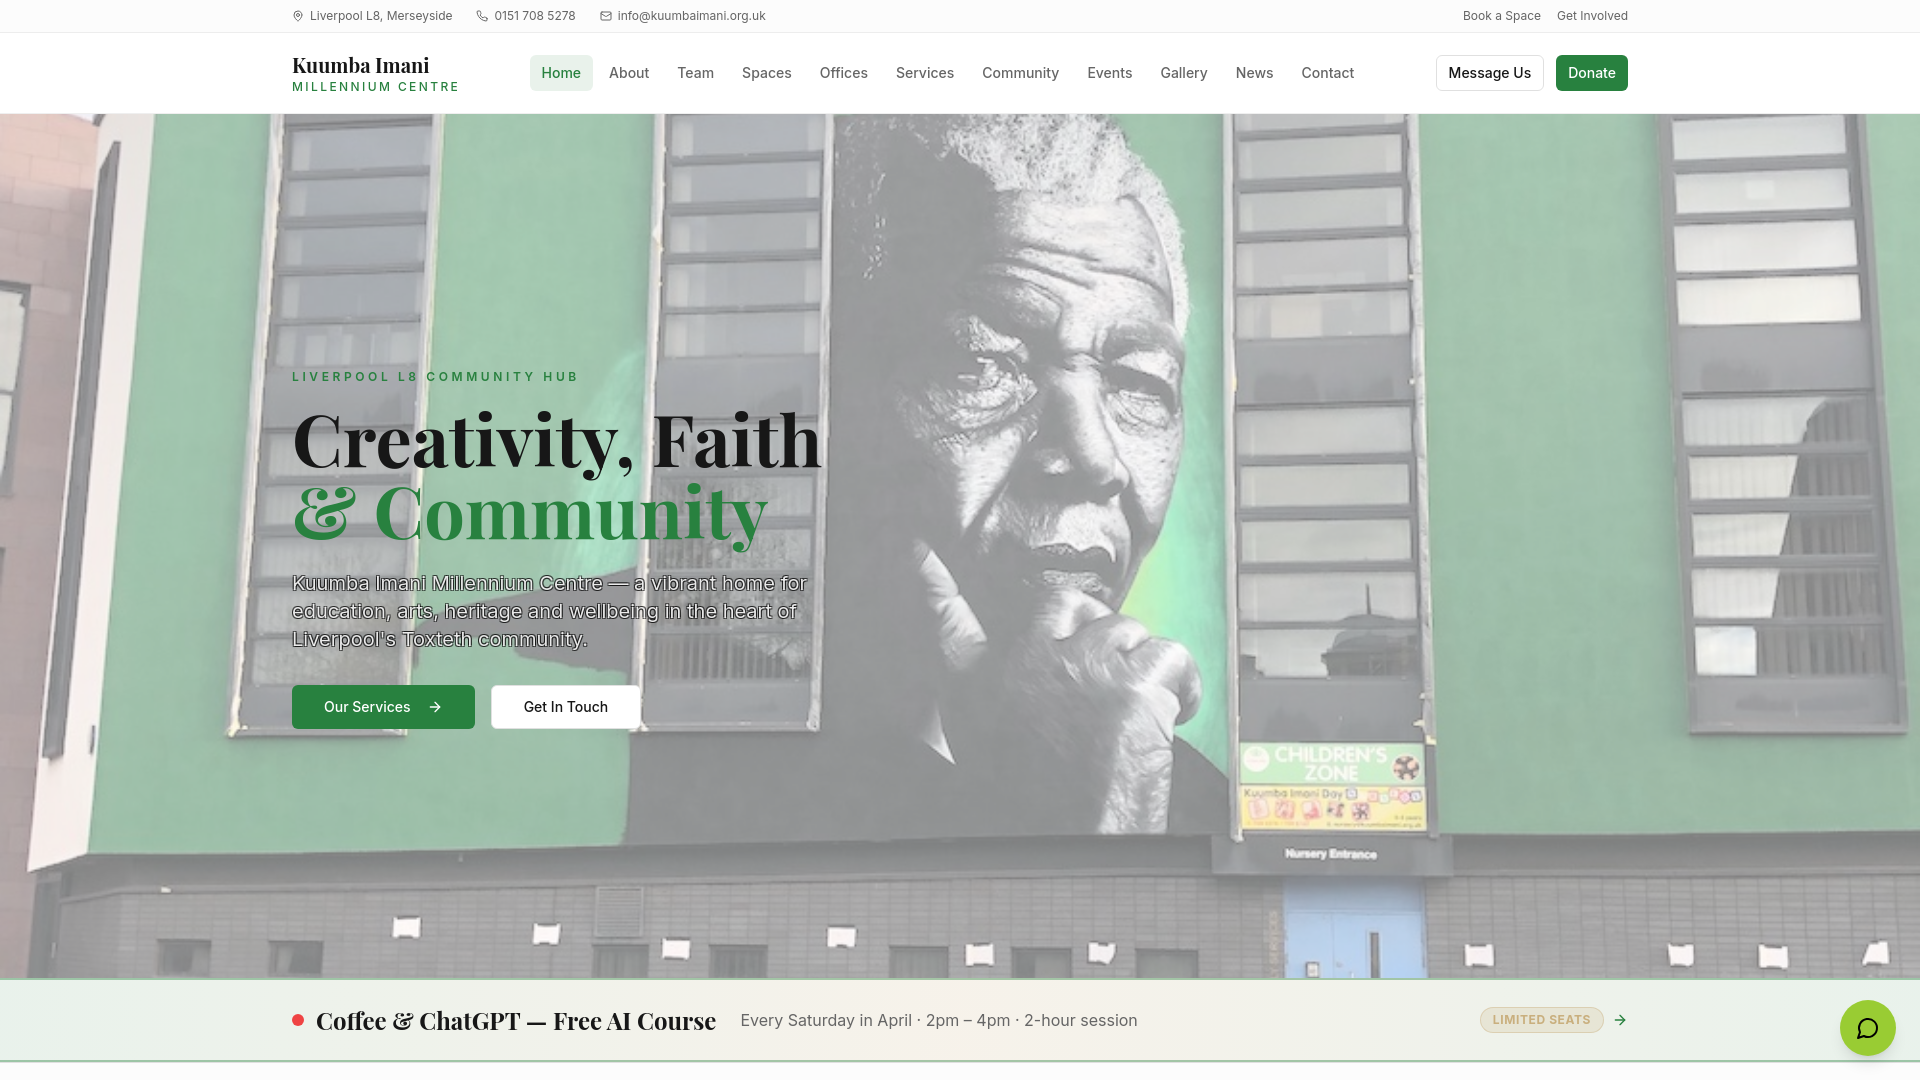Click the Message Us button
Screen dimensions: 1920x1080
click(1490, 73)
